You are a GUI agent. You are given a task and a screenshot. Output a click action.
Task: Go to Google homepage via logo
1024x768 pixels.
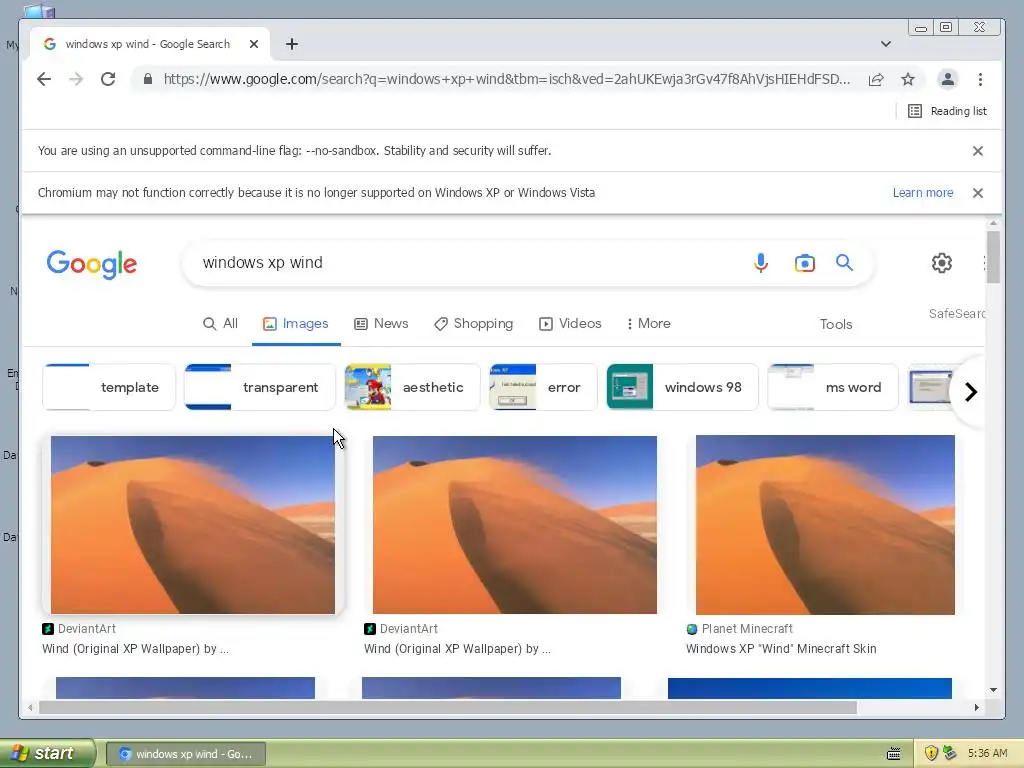point(91,264)
